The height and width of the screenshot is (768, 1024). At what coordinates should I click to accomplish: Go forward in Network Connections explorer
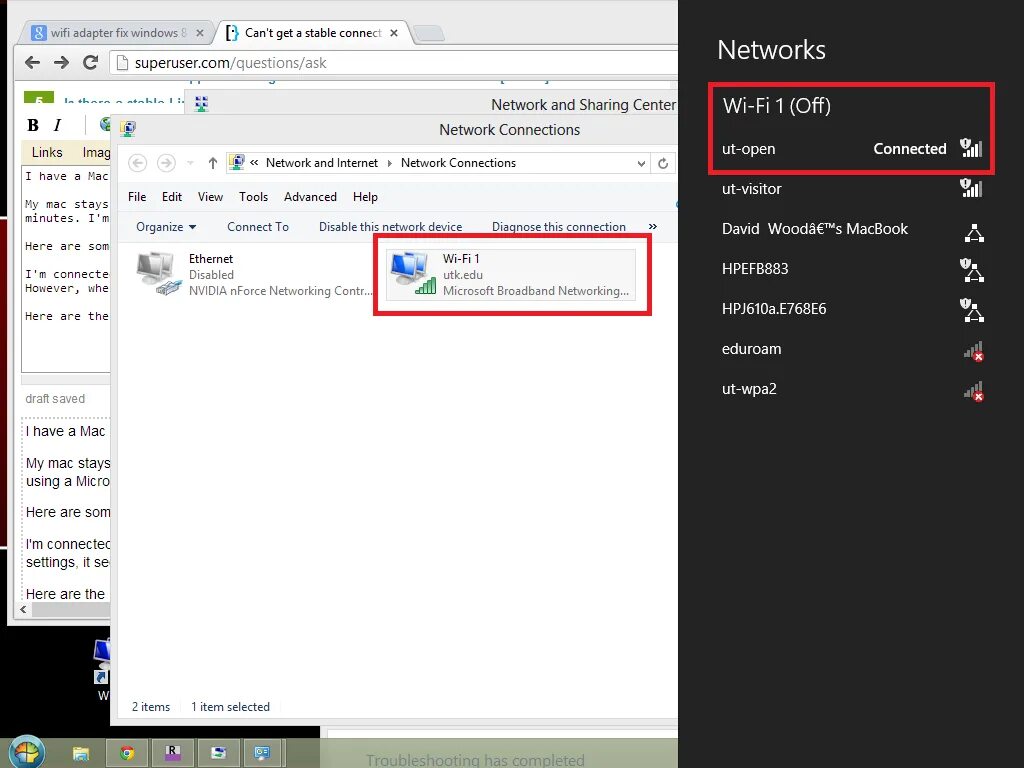(167, 163)
